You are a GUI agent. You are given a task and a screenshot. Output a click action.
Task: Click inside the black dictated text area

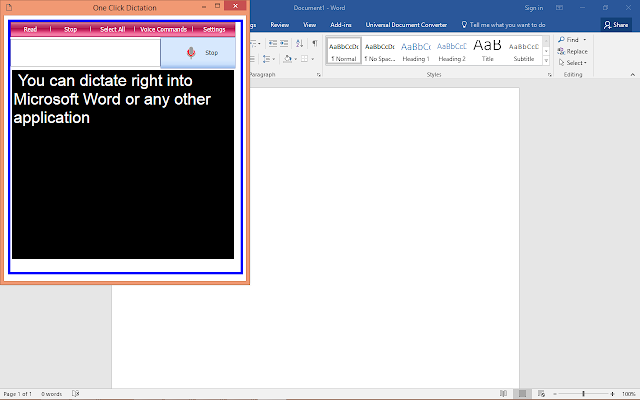(x=123, y=164)
